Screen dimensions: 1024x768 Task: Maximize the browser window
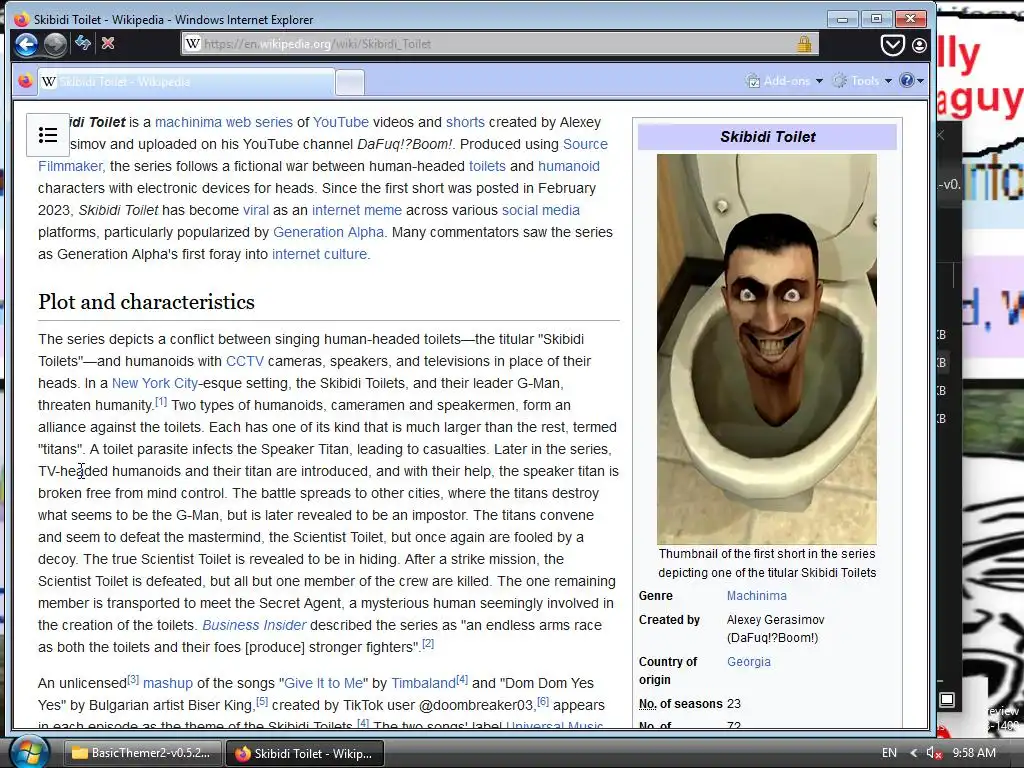pos(876,19)
